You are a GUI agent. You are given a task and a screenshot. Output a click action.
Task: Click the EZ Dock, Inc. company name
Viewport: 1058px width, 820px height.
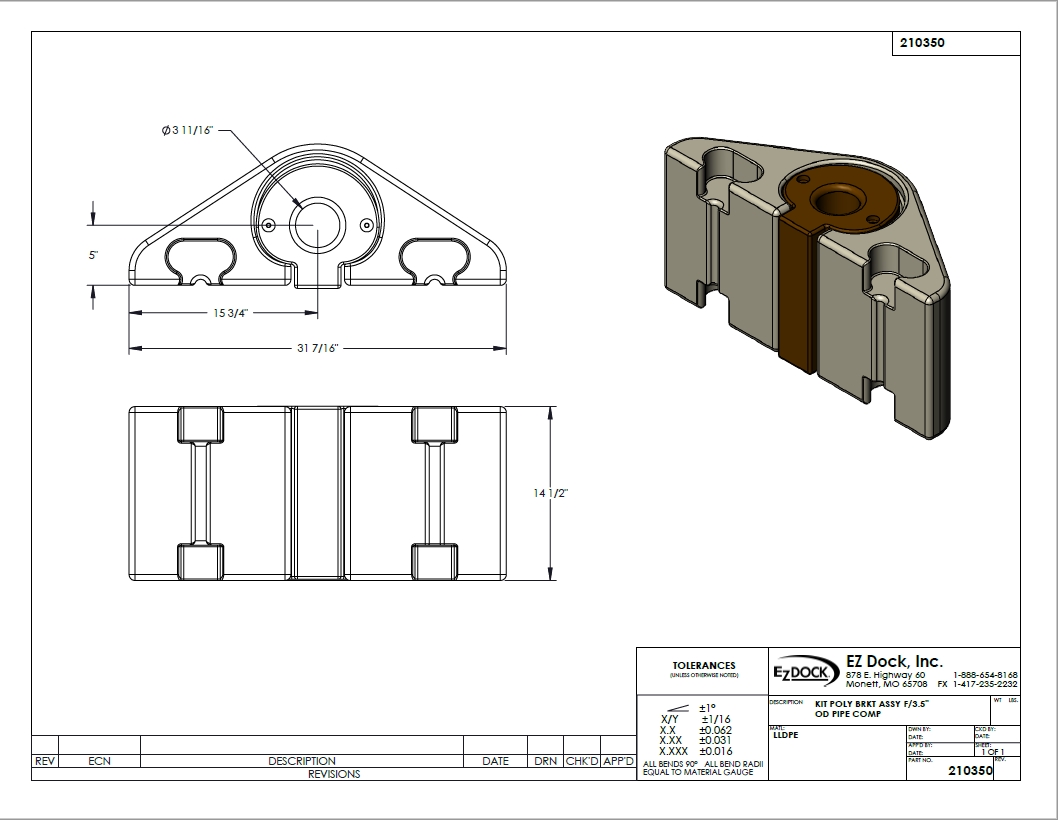click(894, 661)
